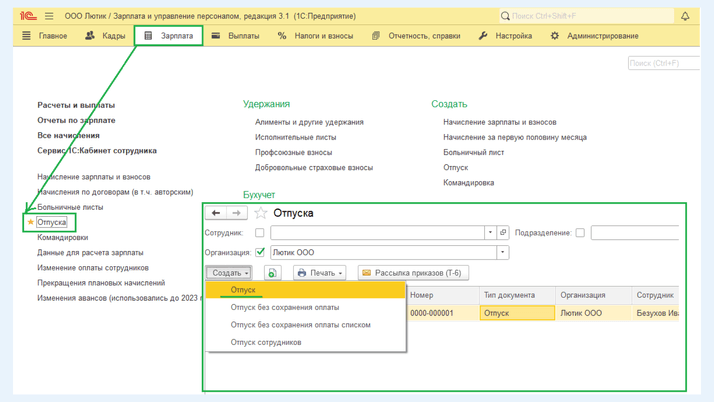Image resolution: width=714 pixels, height=402 pixels.
Task: Expand the Сотрудник field dropdown arrow
Action: coord(490,233)
